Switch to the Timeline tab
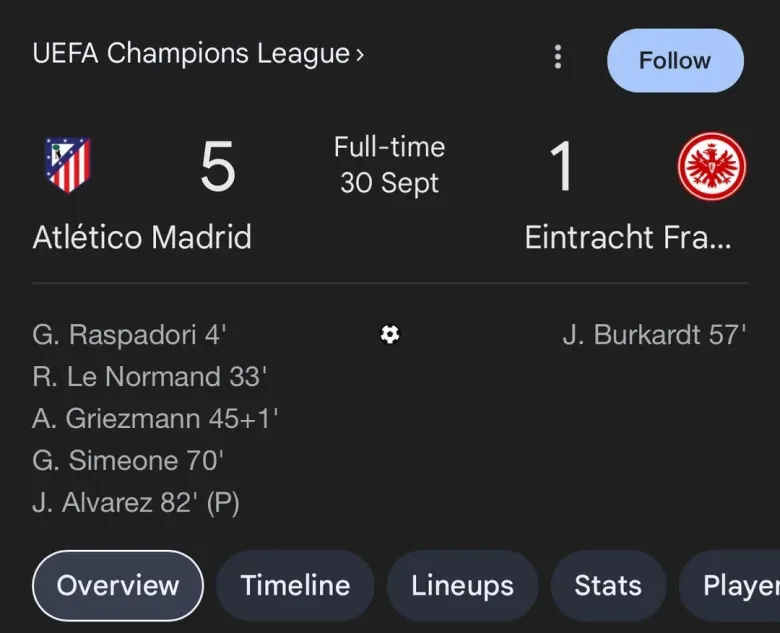 pyautogui.click(x=295, y=585)
